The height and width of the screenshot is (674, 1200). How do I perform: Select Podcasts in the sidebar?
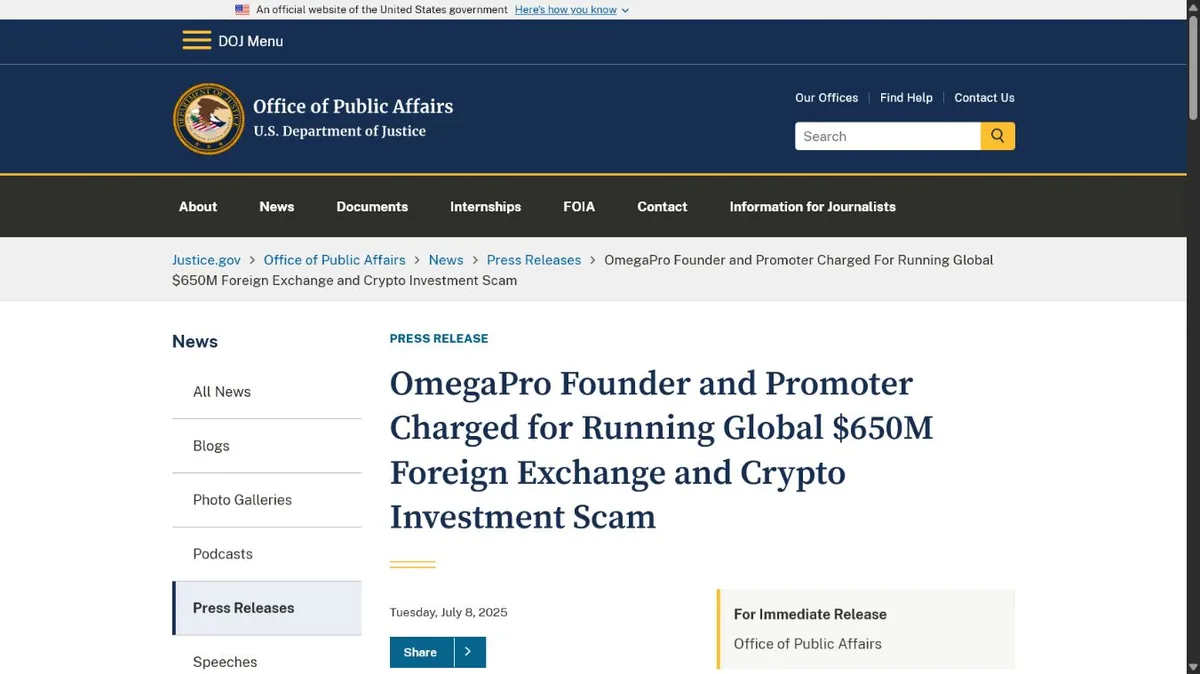point(267,554)
